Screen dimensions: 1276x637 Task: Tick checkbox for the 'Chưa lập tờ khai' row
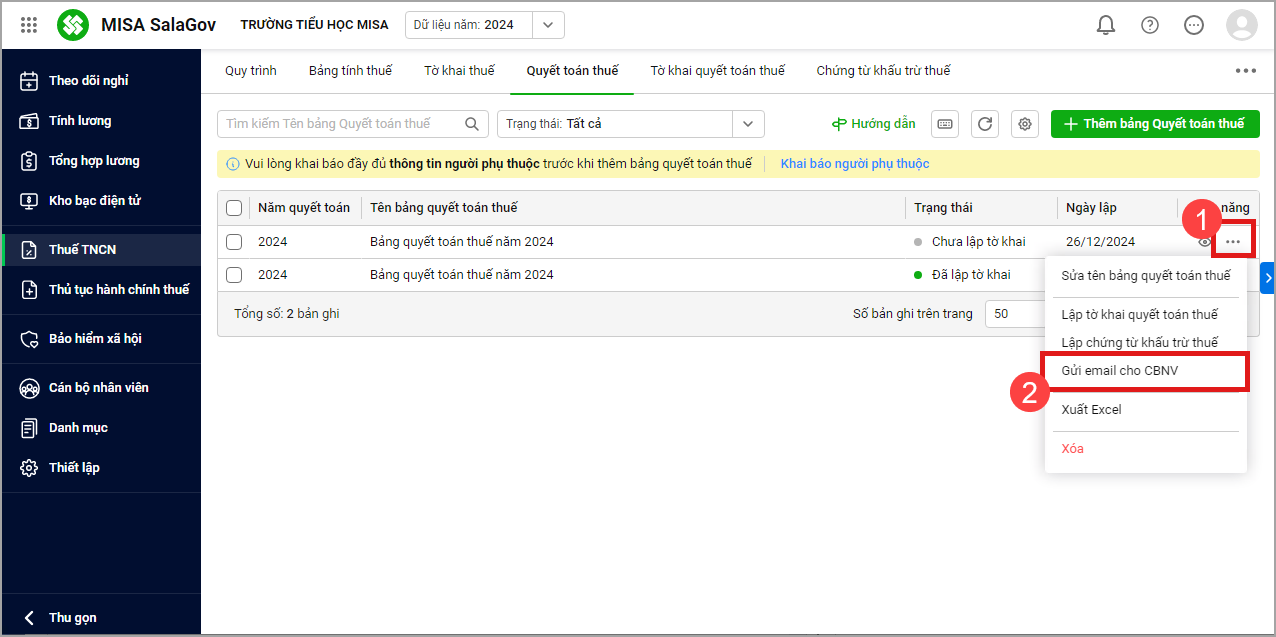point(234,242)
